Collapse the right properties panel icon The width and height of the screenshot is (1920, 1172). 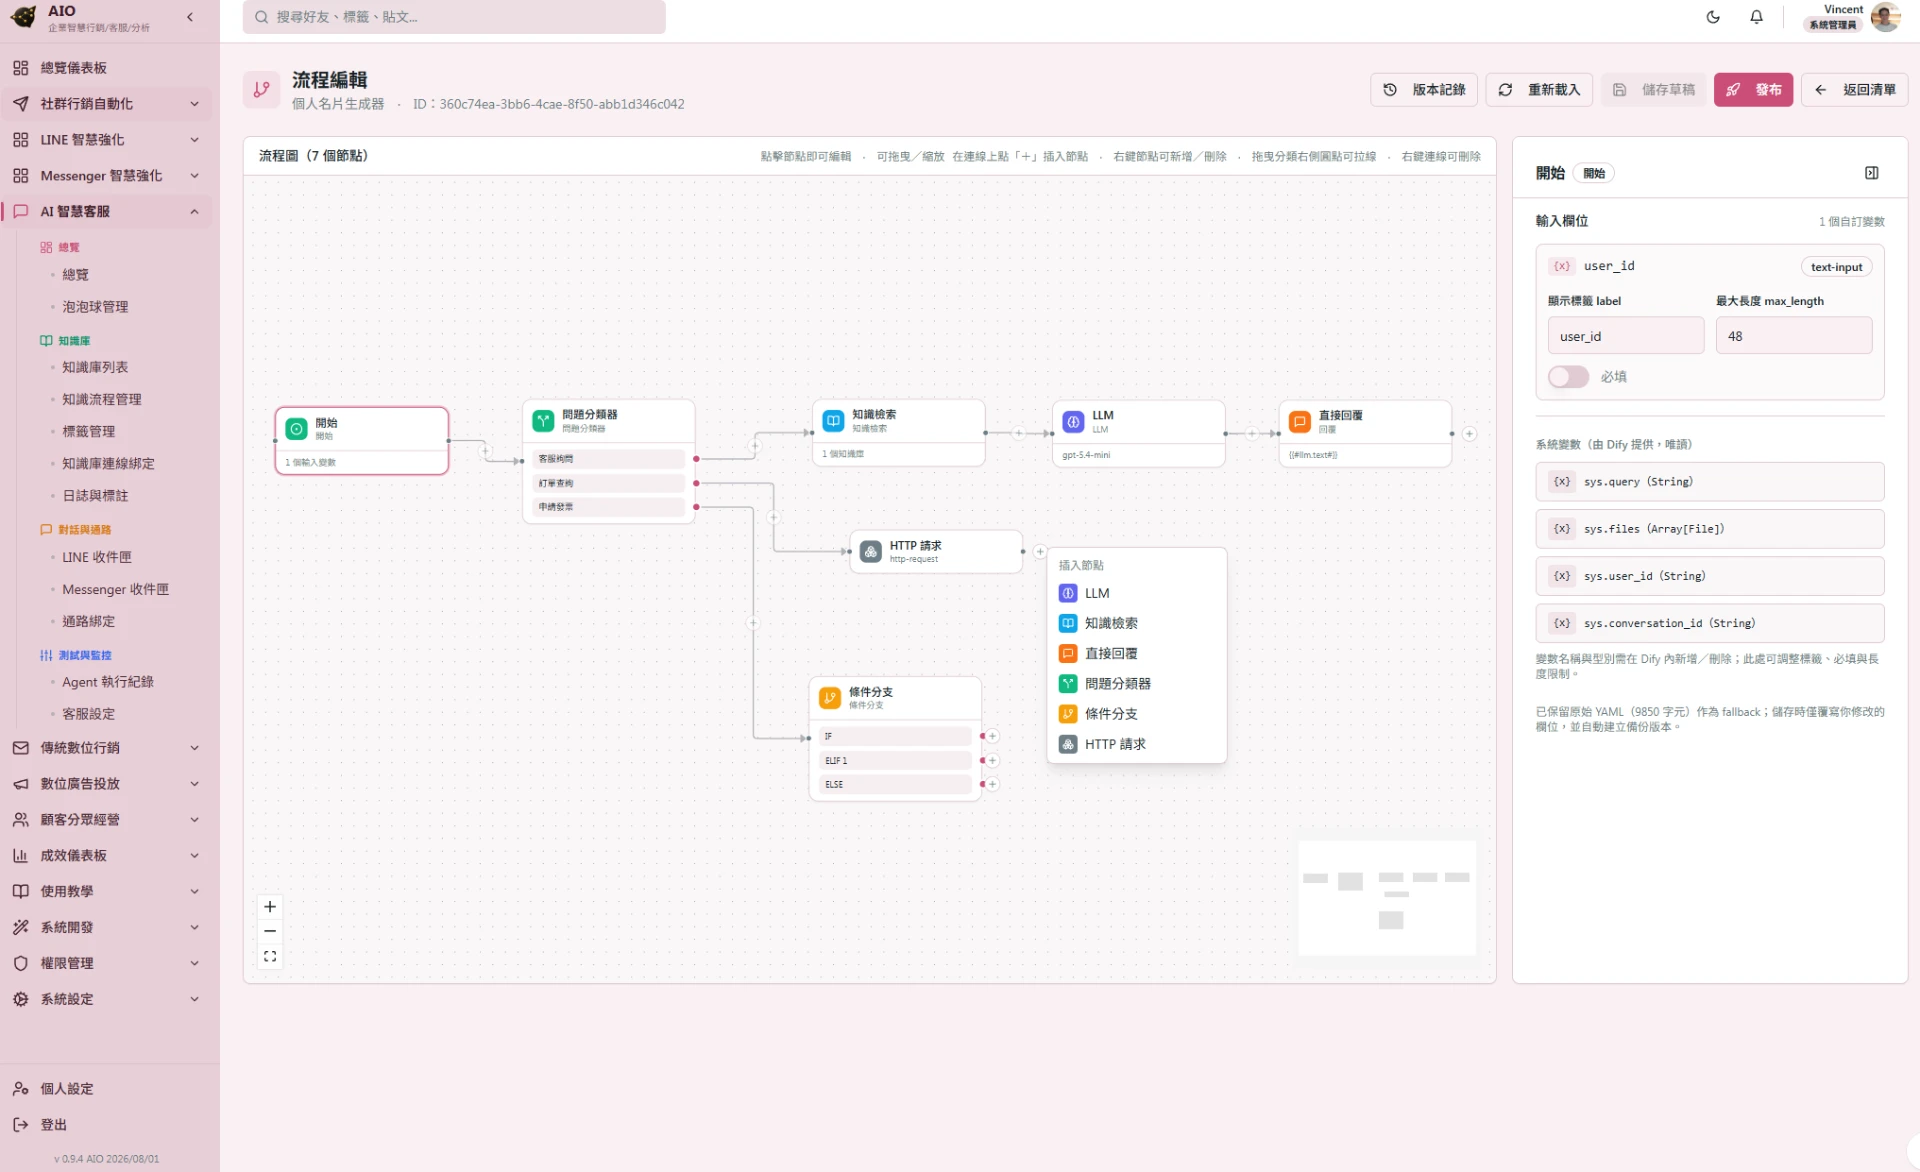coord(1871,173)
